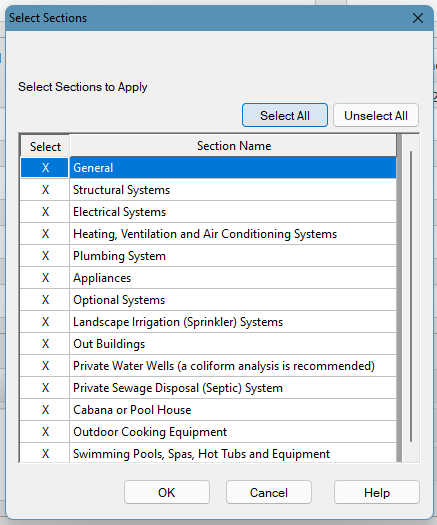Uncheck the Structural Systems selection mark

(45, 190)
